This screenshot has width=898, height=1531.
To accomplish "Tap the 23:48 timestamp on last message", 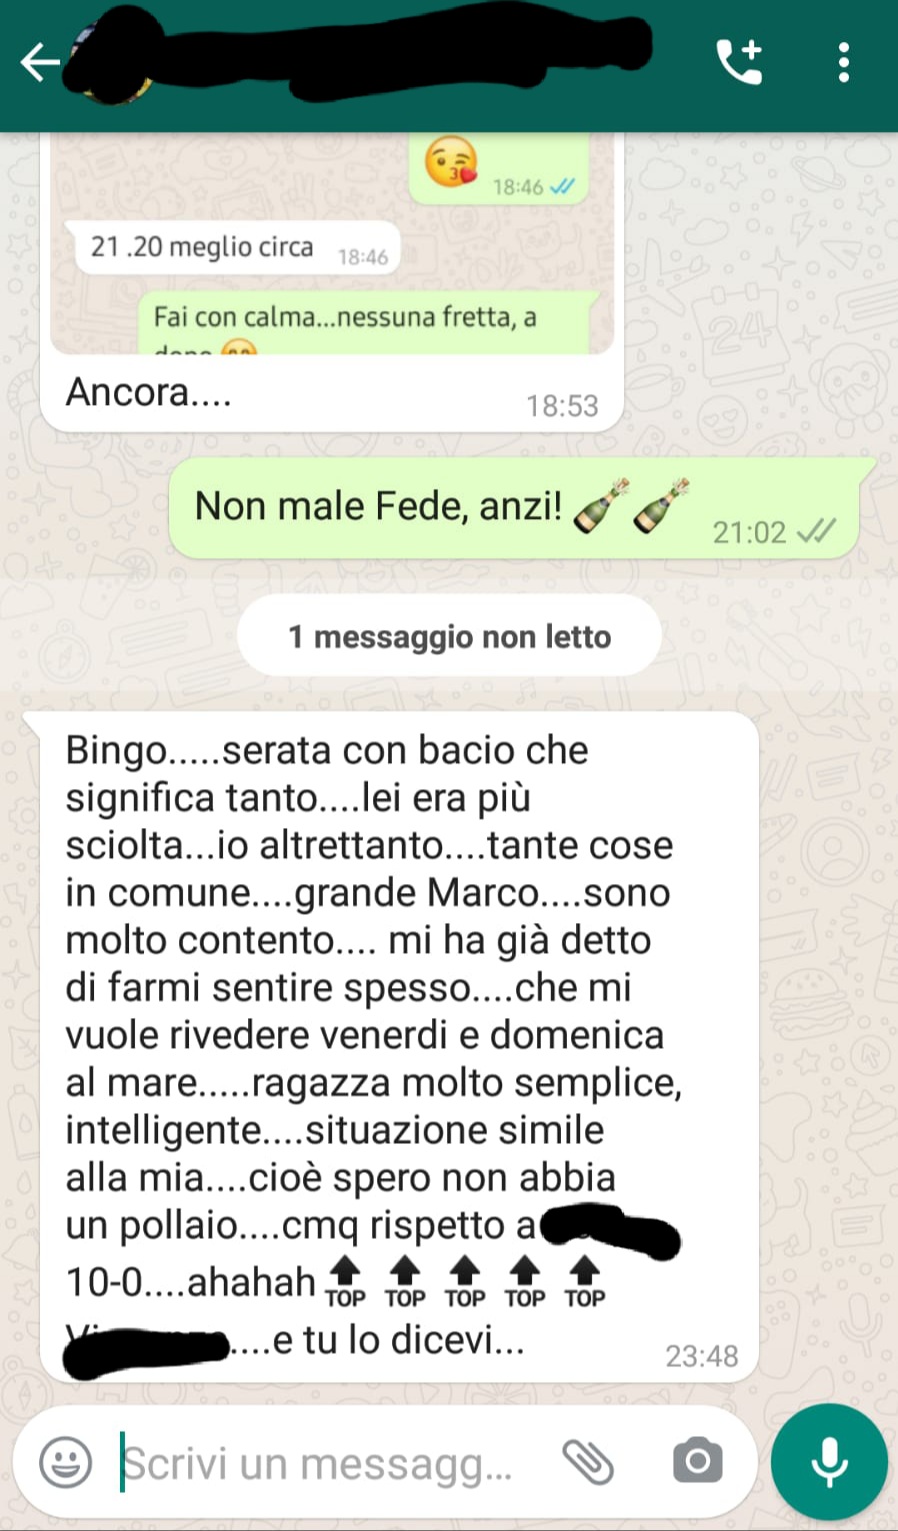I will click(702, 1356).
